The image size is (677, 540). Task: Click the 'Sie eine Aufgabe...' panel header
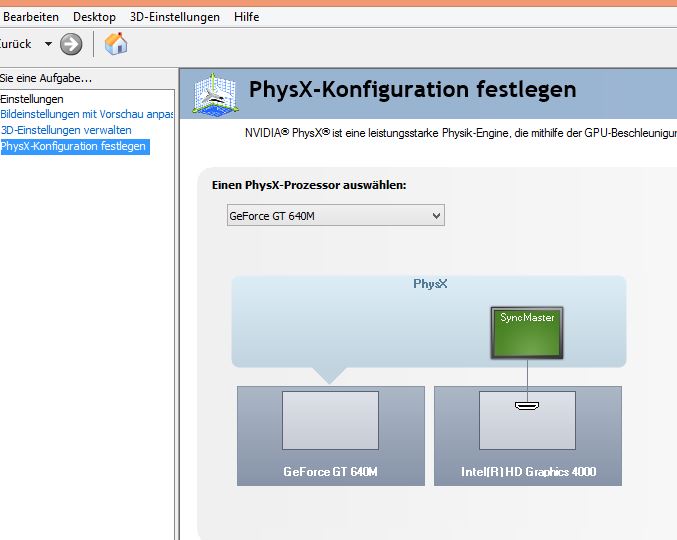point(46,78)
